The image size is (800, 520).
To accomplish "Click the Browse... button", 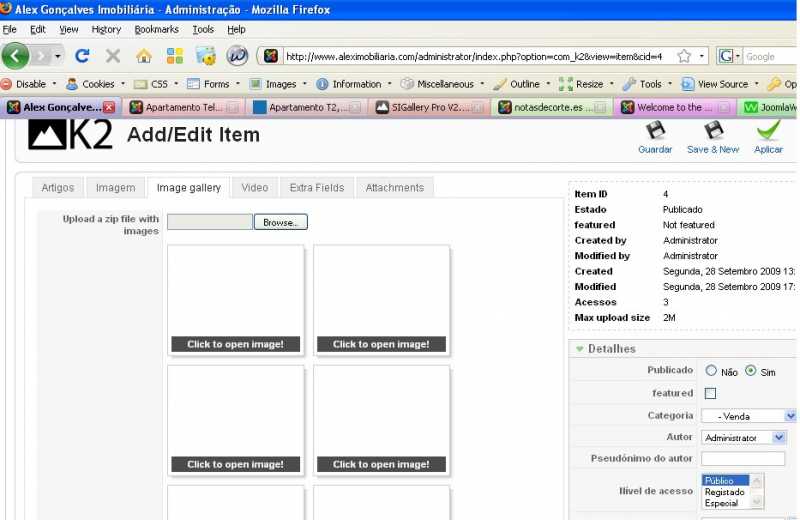I will (x=281, y=222).
